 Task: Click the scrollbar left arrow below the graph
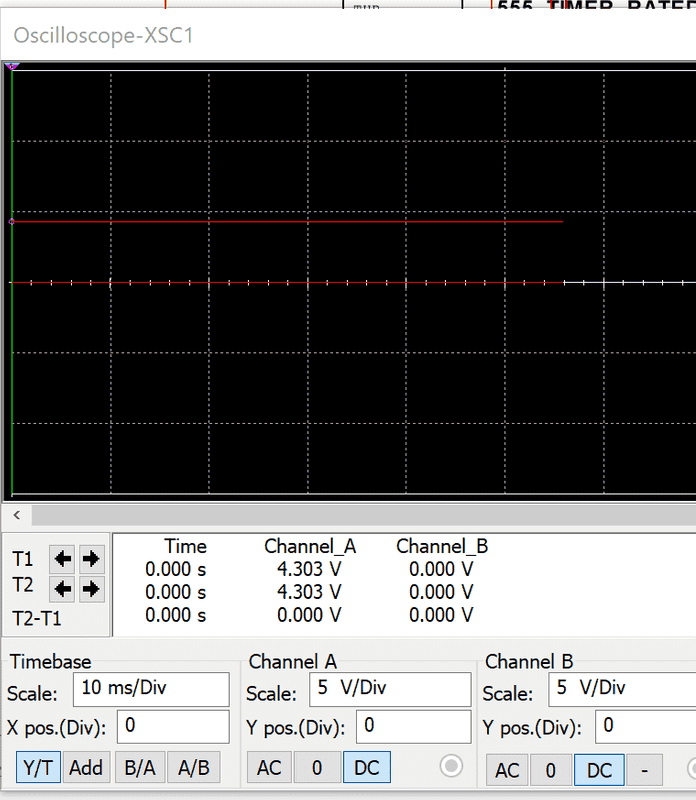16,516
